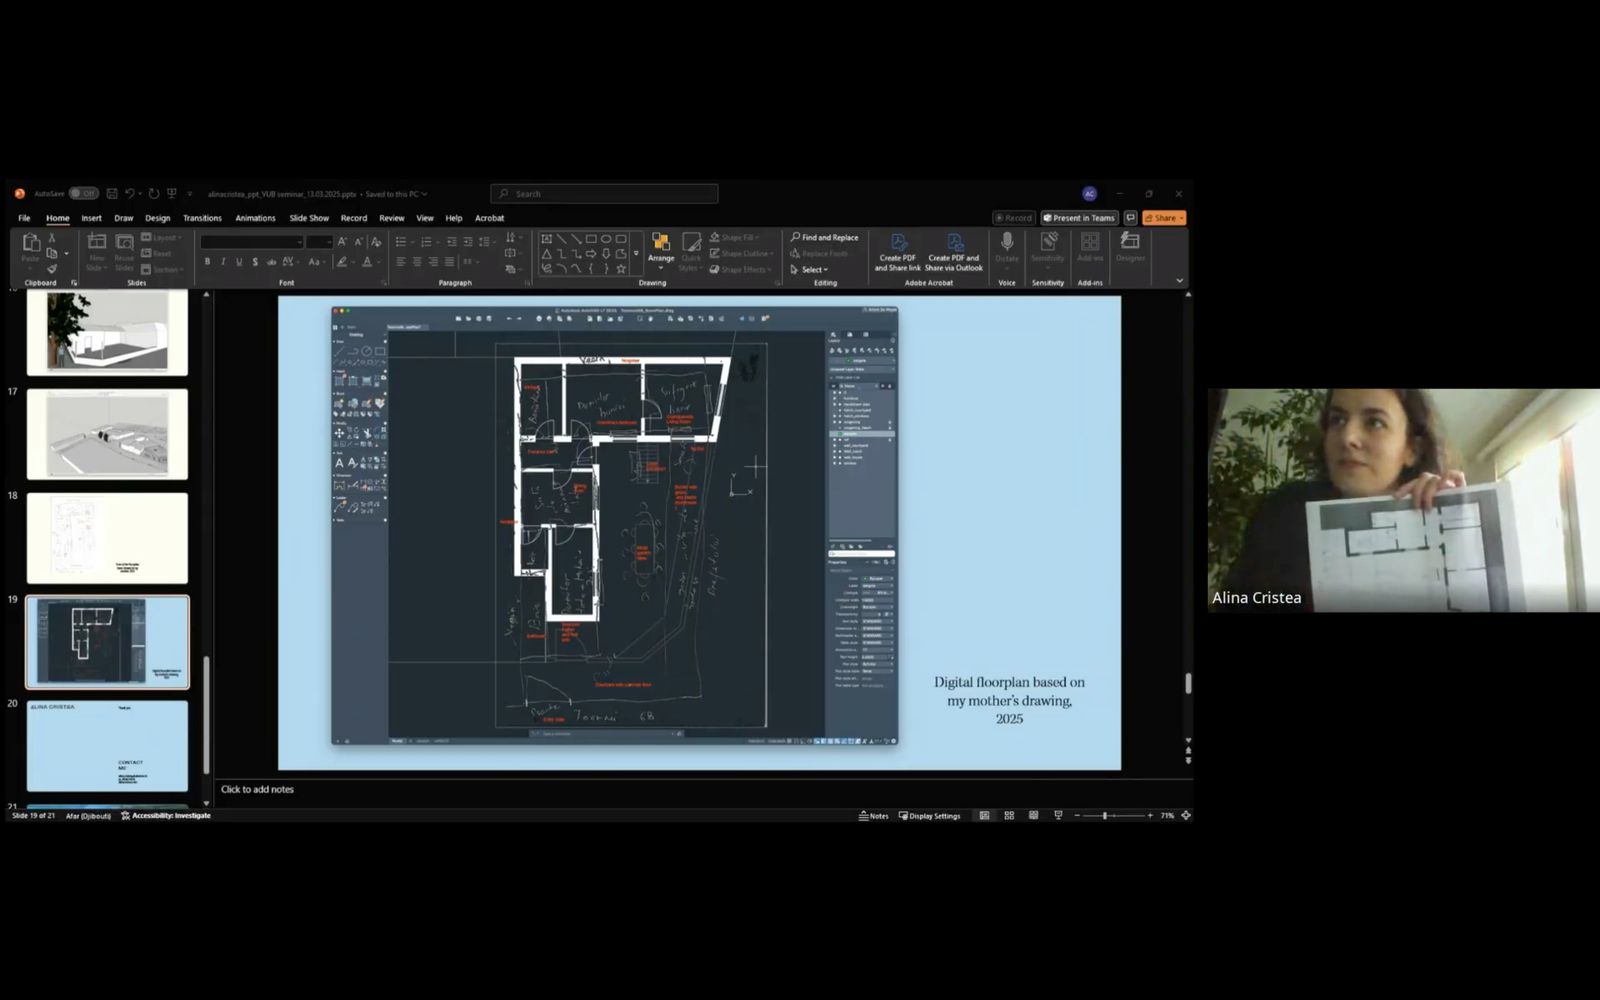Click Fit slide to window icon
Viewport: 1600px width, 1000px height.
pyautogui.click(x=1186, y=816)
